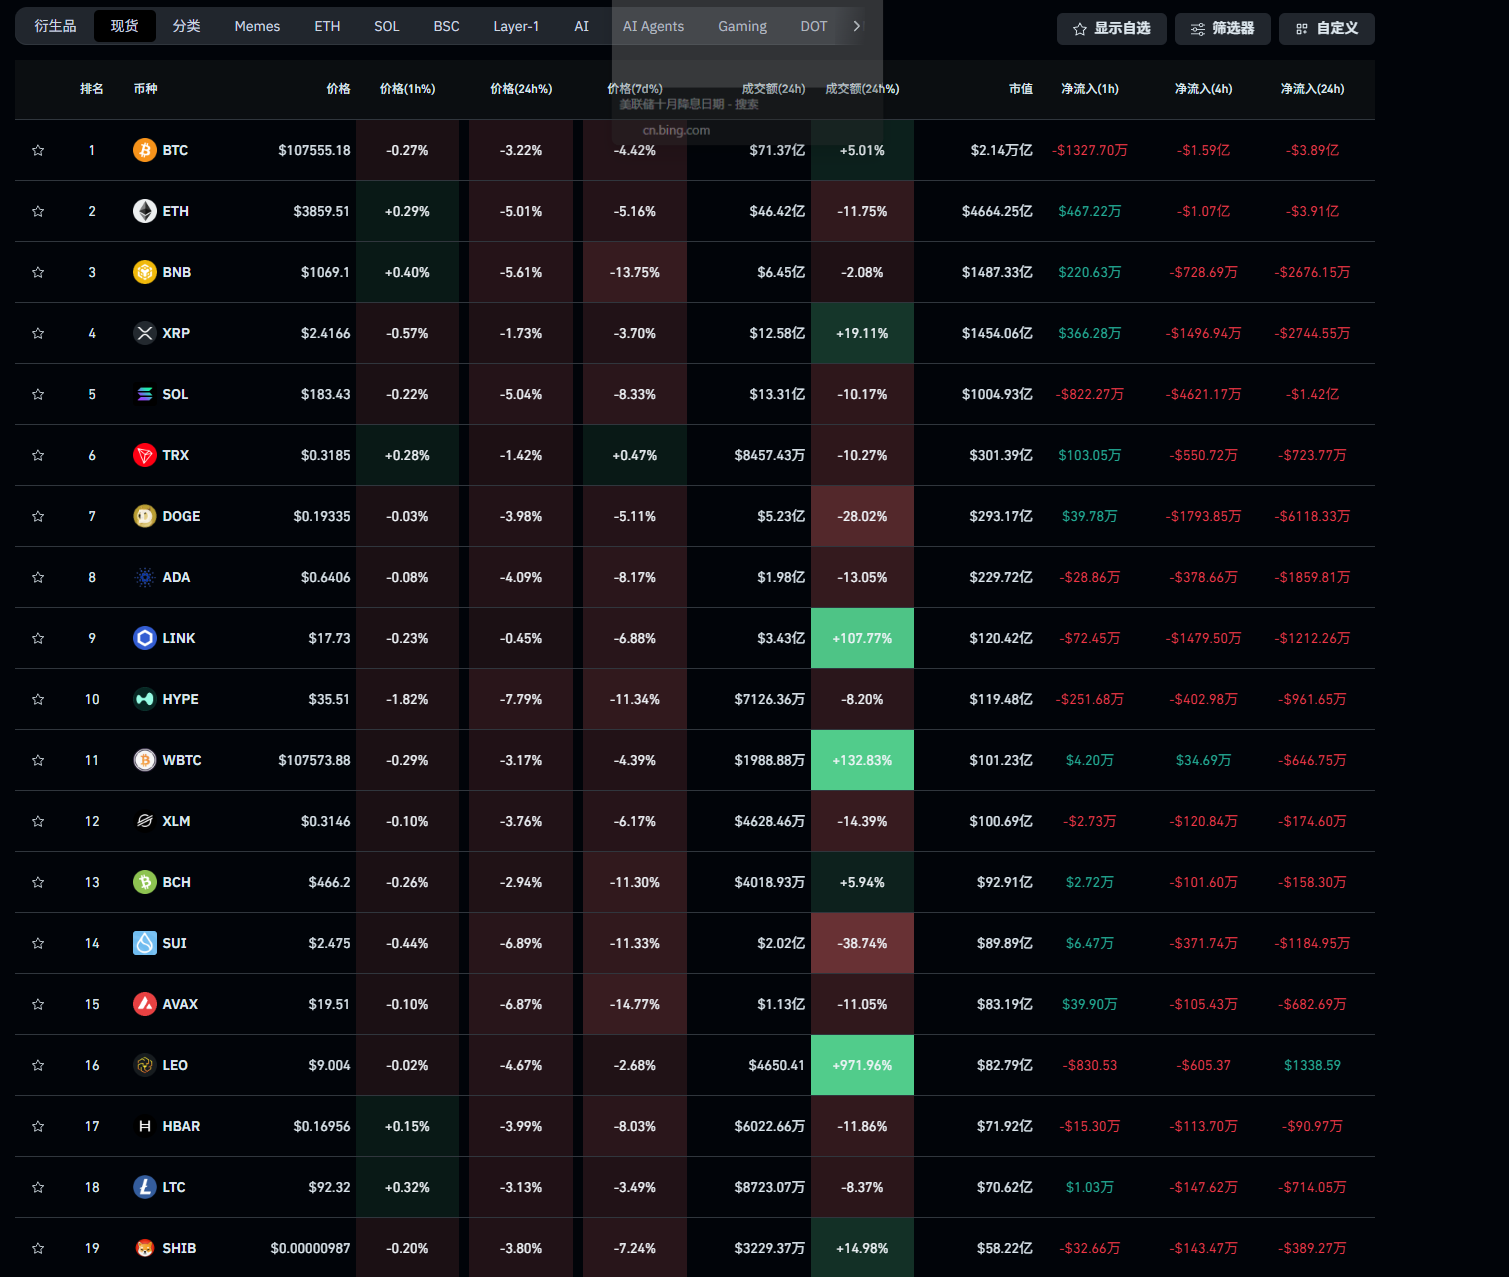Star the SUI row
1509x1277 pixels.
point(38,943)
